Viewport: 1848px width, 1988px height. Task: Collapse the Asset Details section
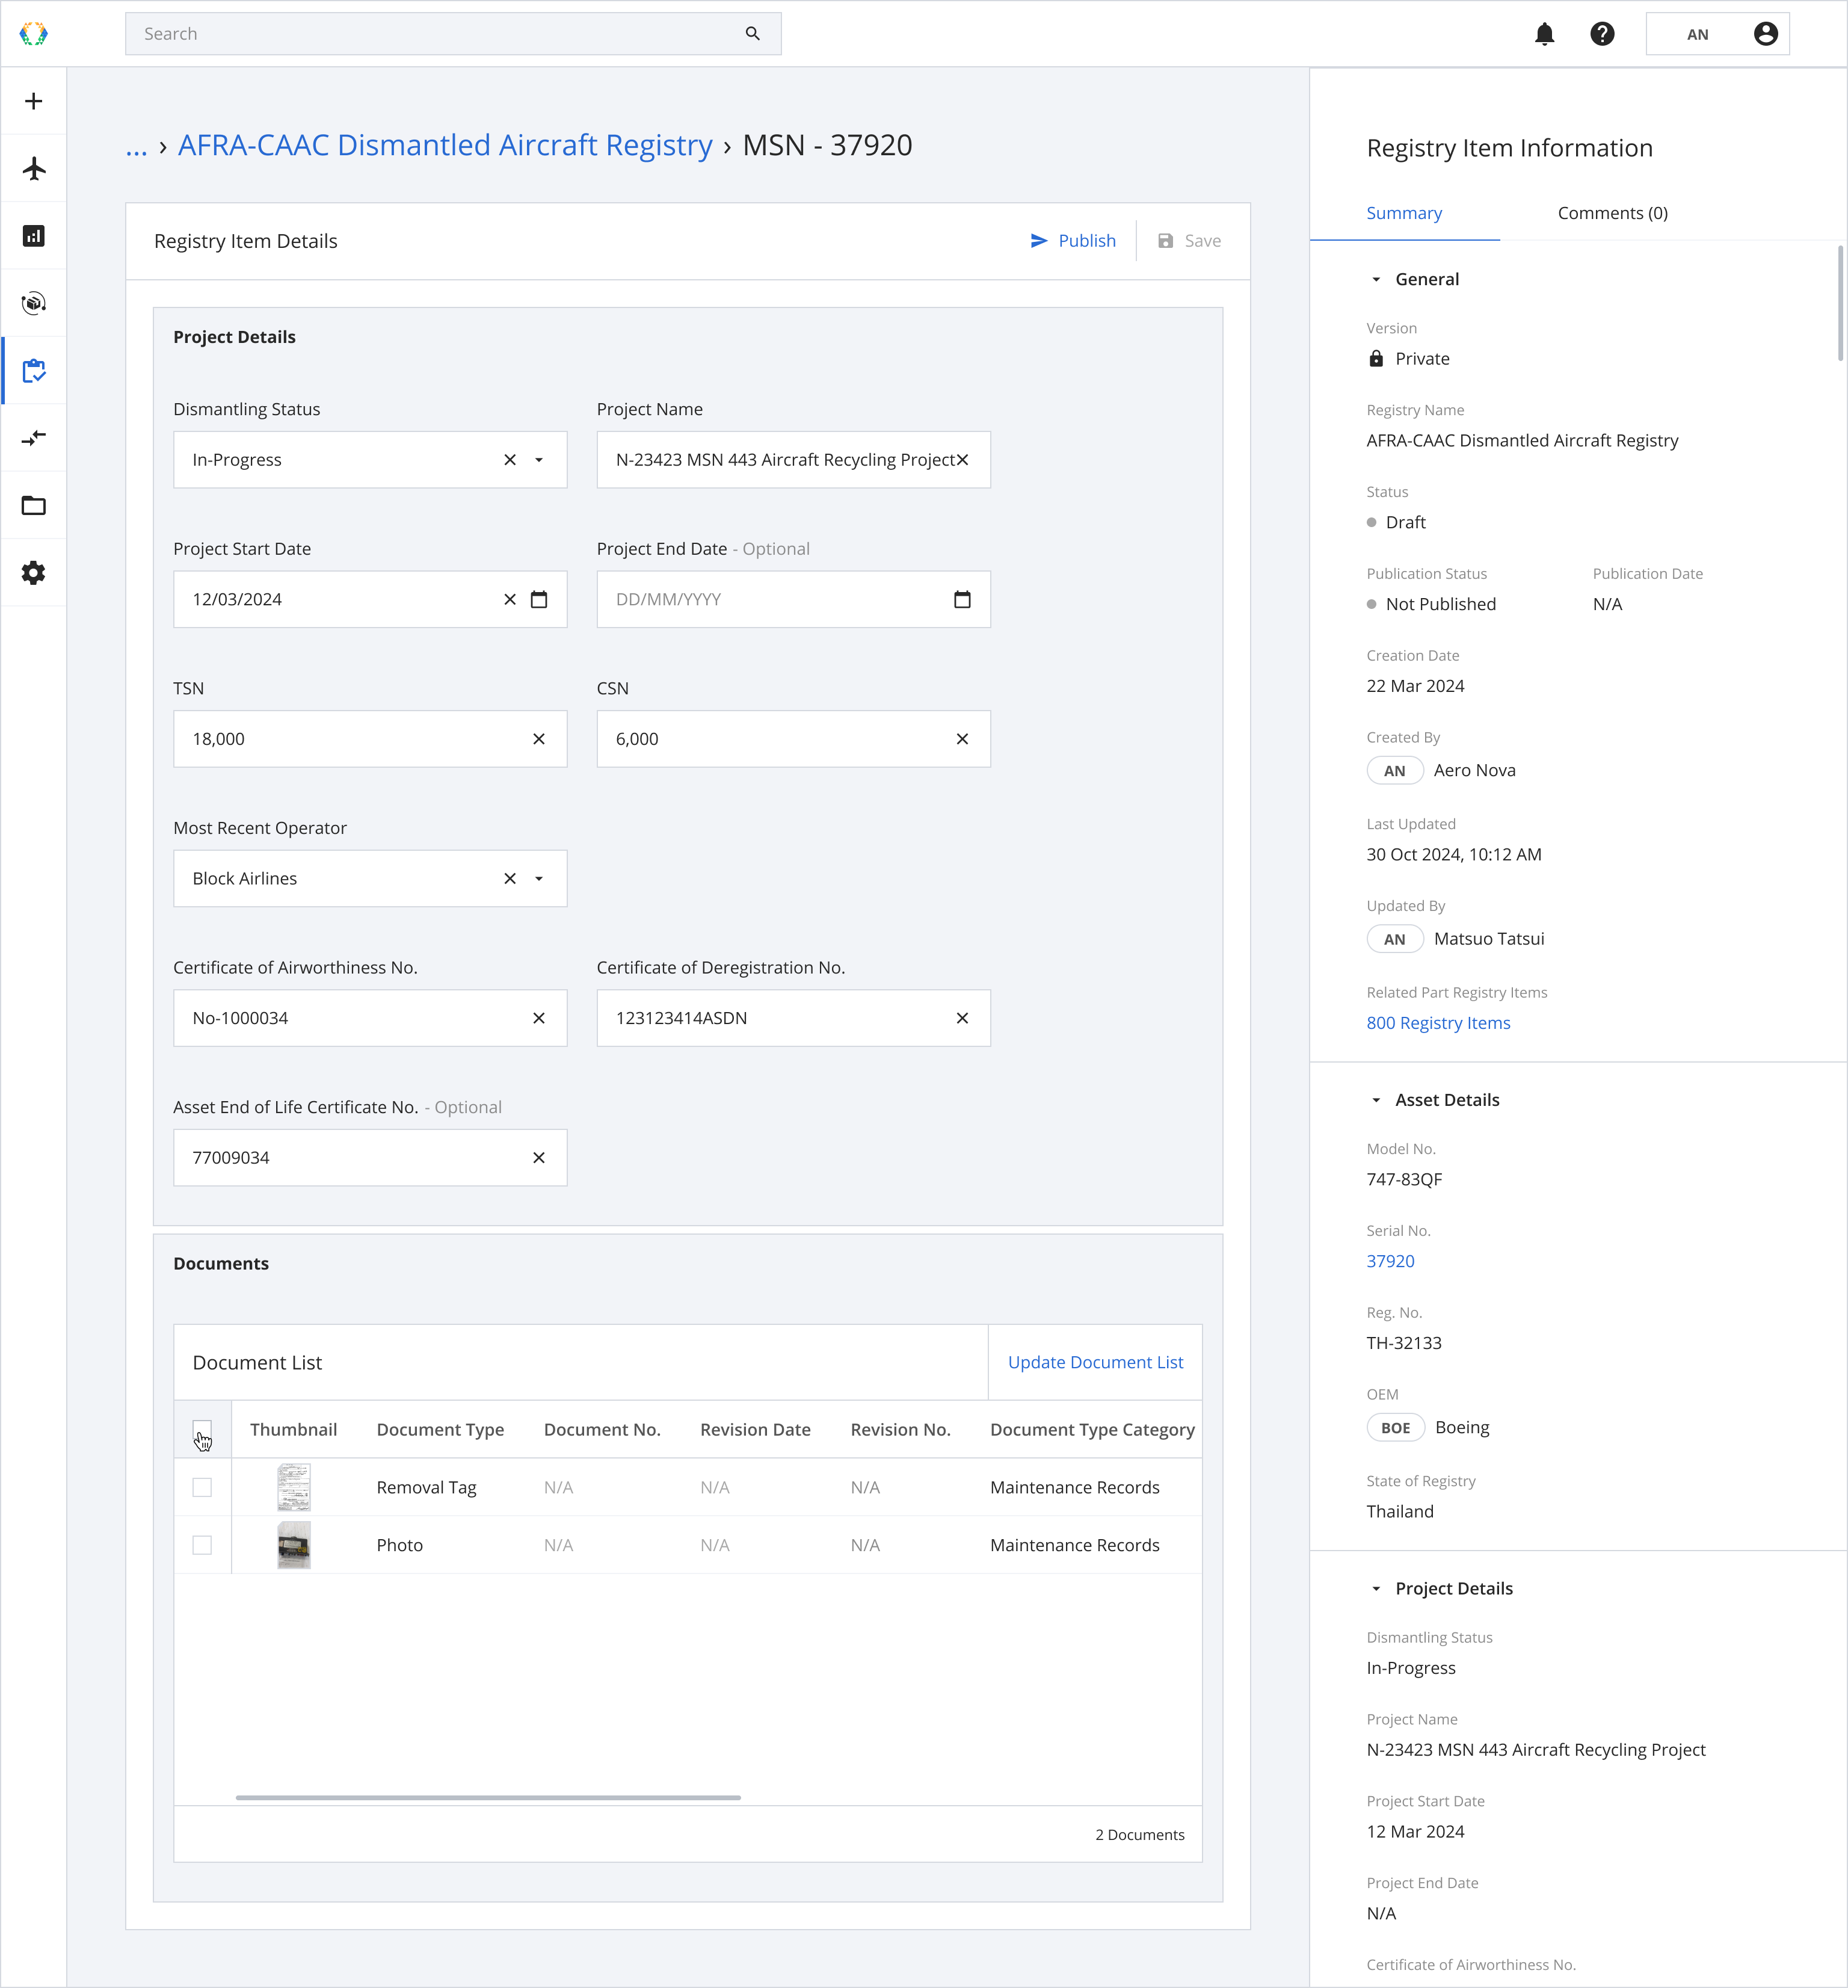coord(1376,1100)
